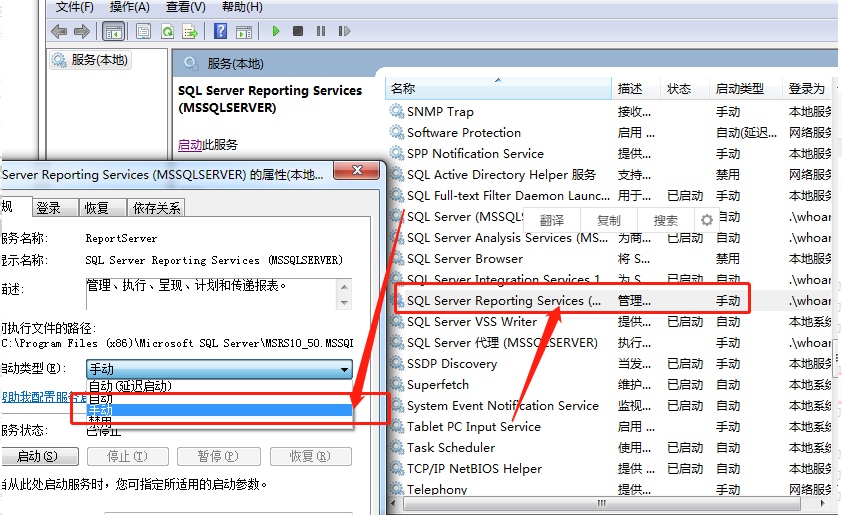Click the 启动(S) button in properties dialog
Screen dimensions: 842x515
40,456
